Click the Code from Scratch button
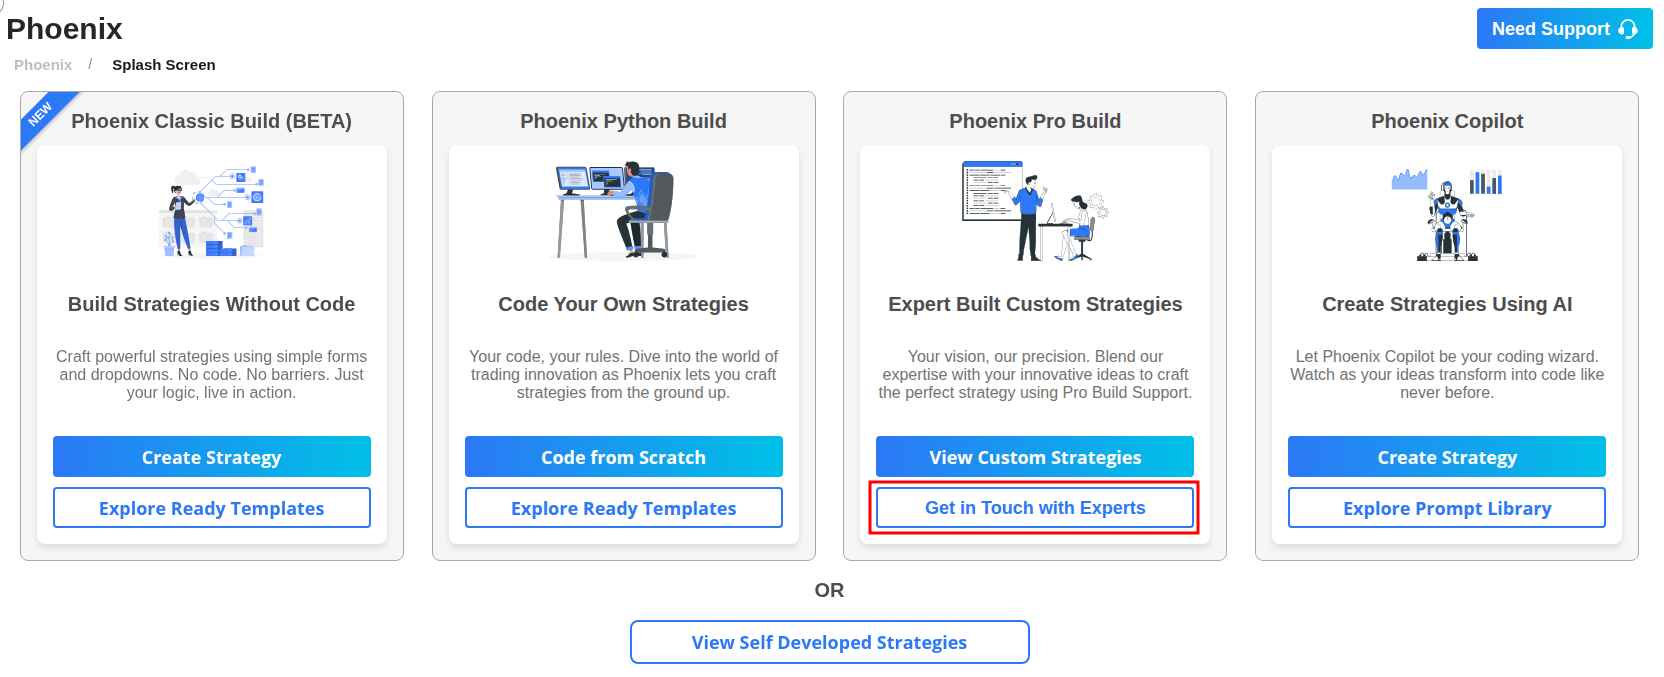This screenshot has width=1664, height=677. [x=623, y=457]
